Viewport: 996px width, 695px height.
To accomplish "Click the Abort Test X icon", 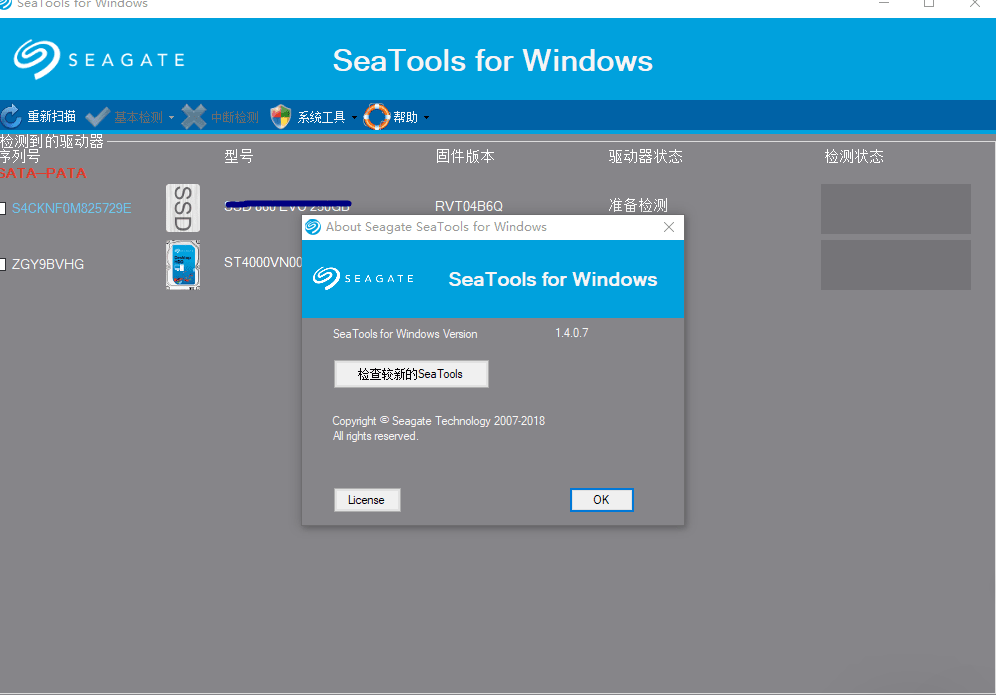I will coord(193,116).
